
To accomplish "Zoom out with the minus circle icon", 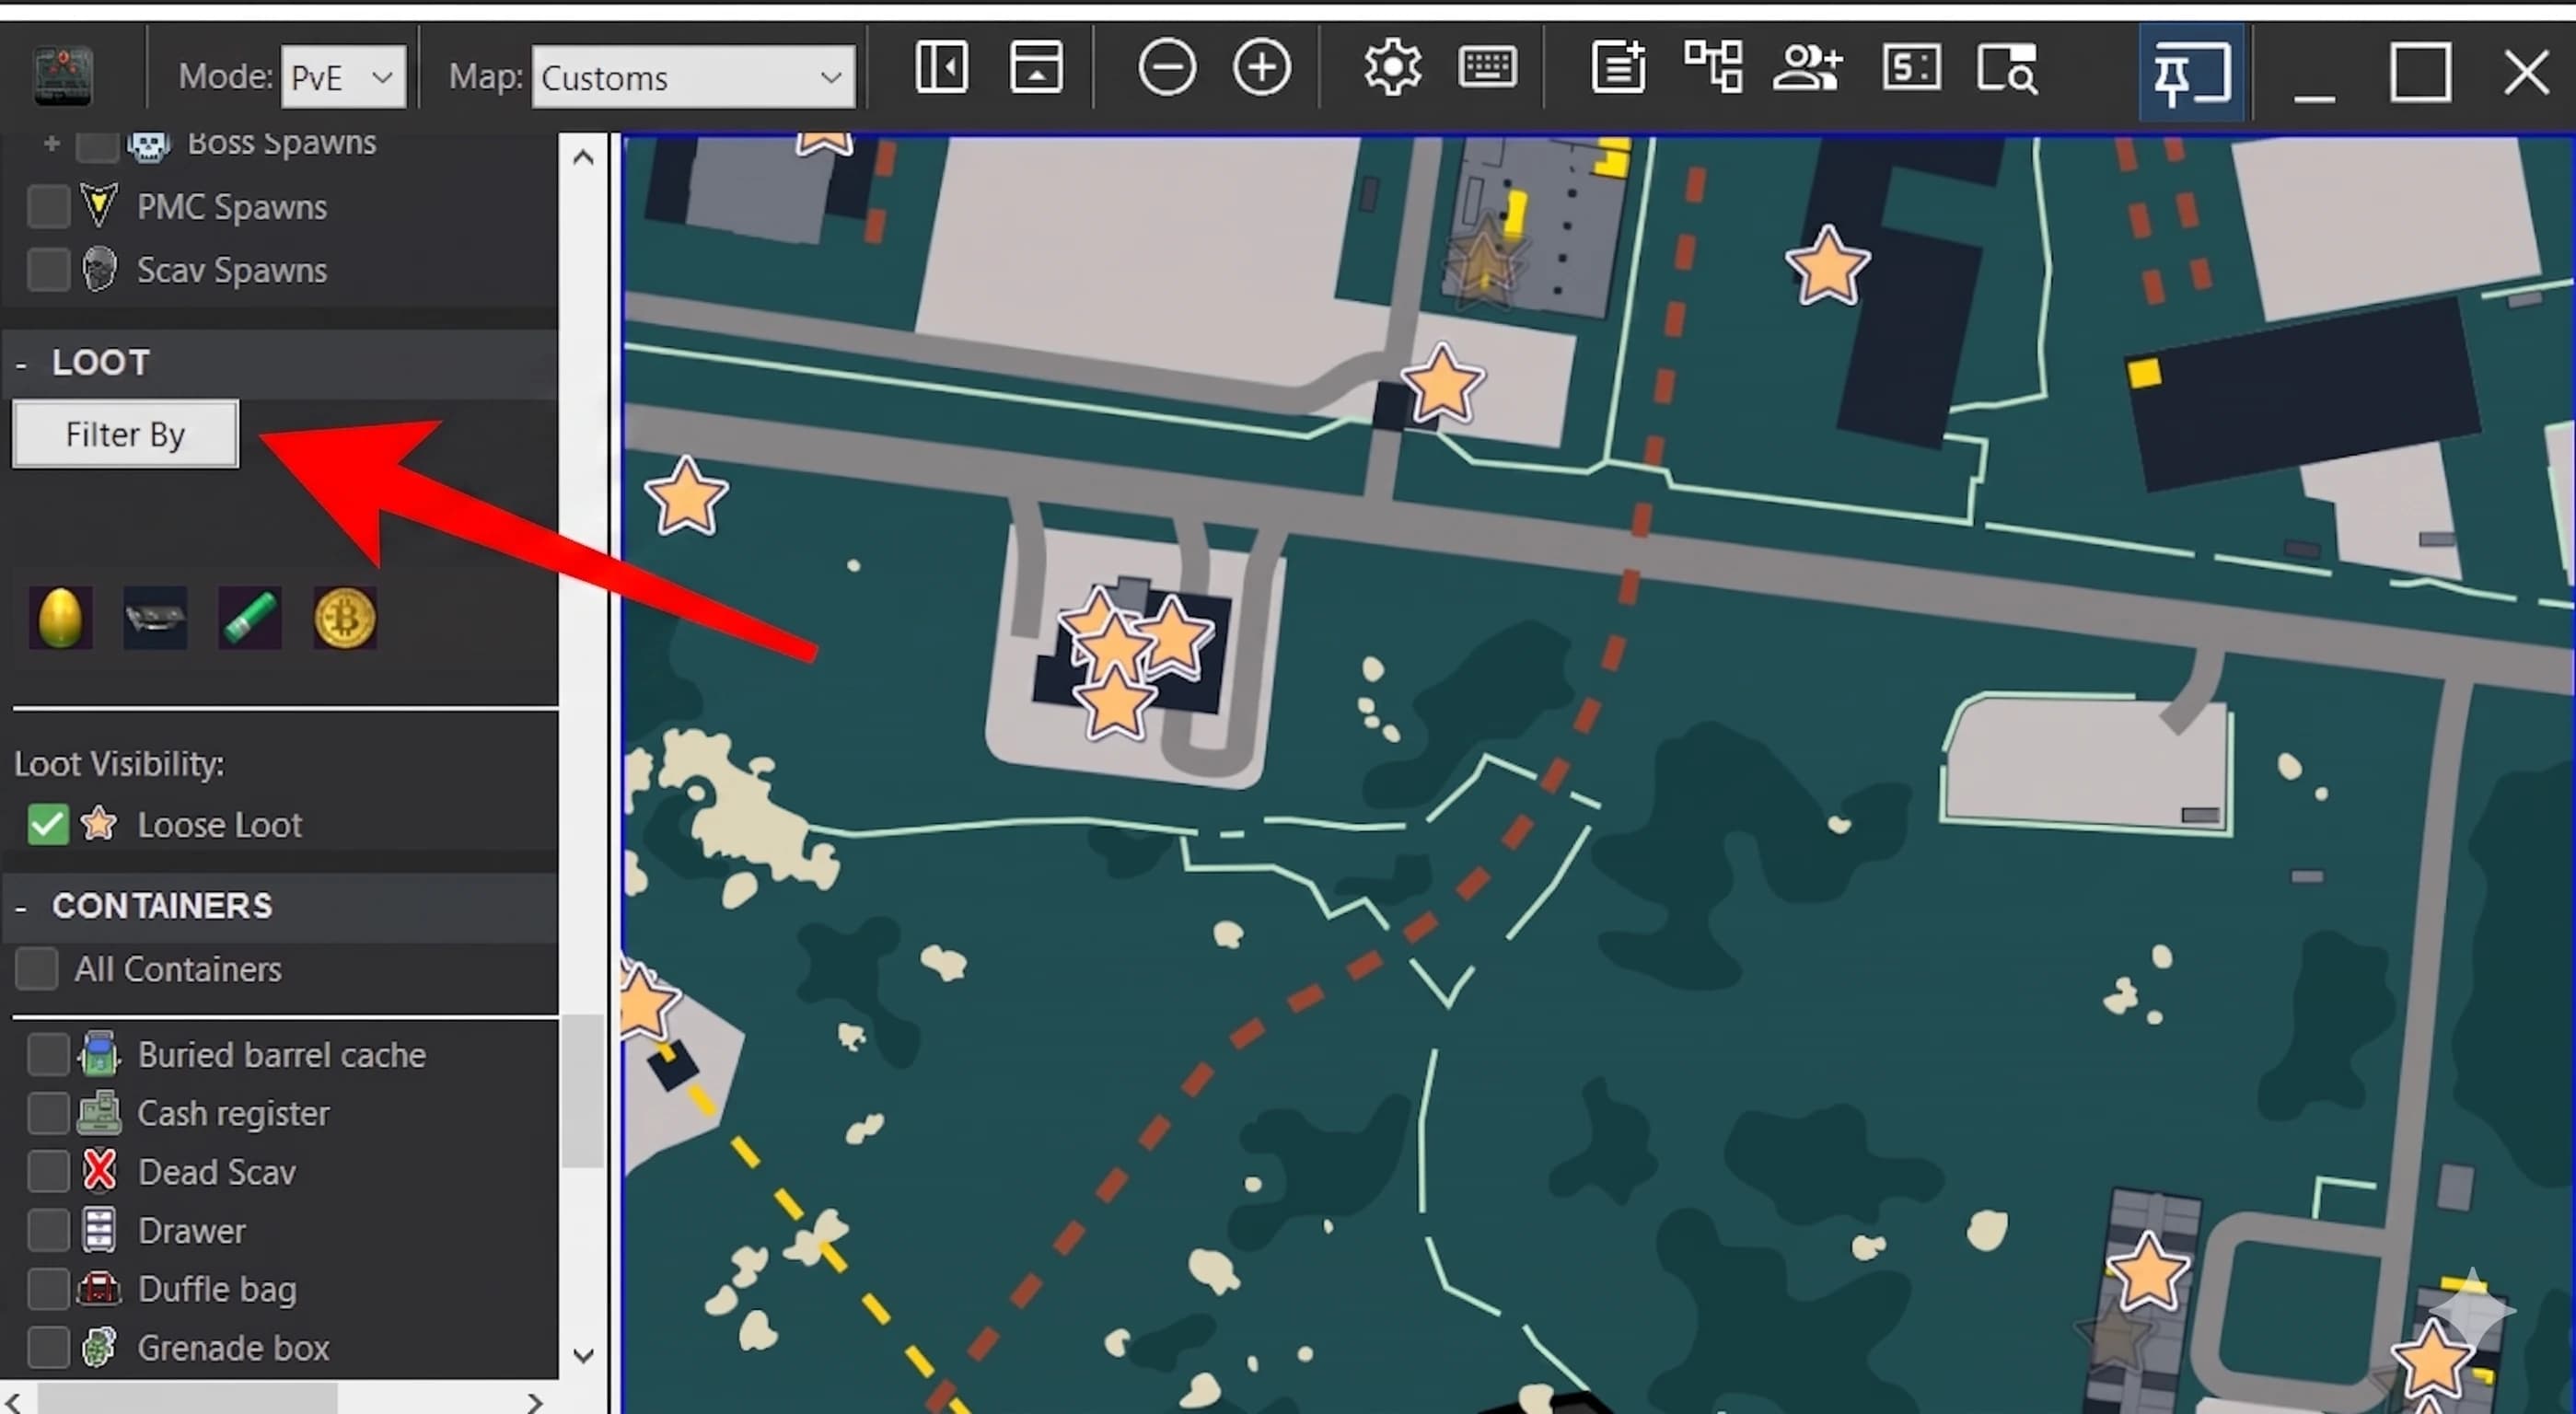I will point(1166,68).
